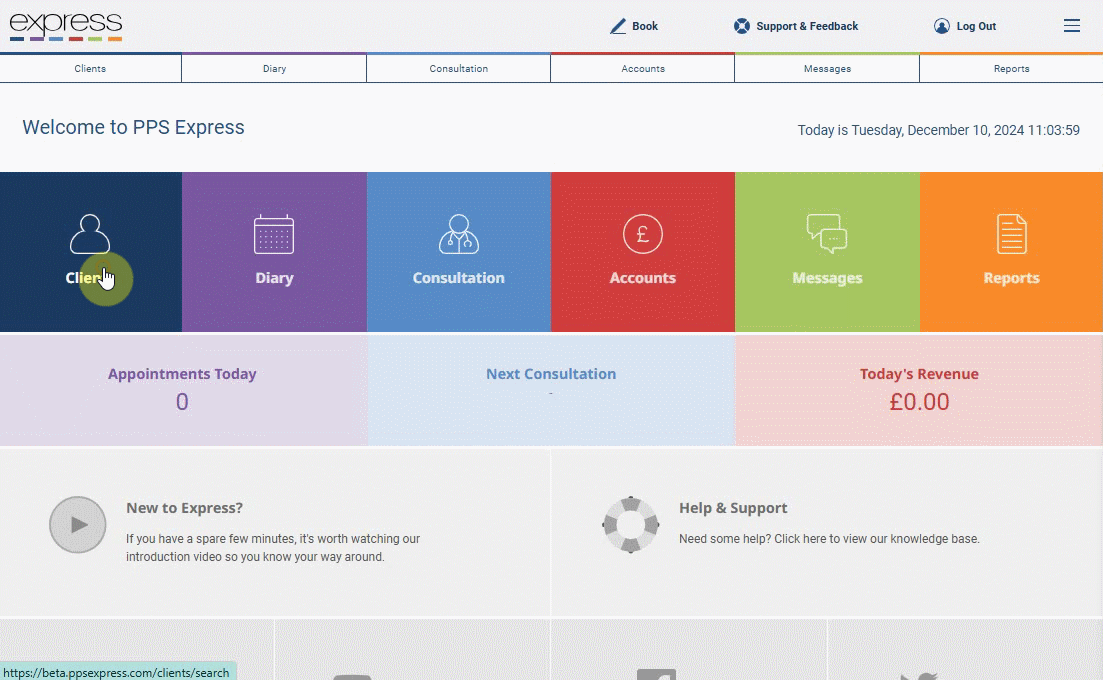Click the Support & Feedback lifebuoy icon
Viewport: 1103px width, 680px height.
(741, 26)
